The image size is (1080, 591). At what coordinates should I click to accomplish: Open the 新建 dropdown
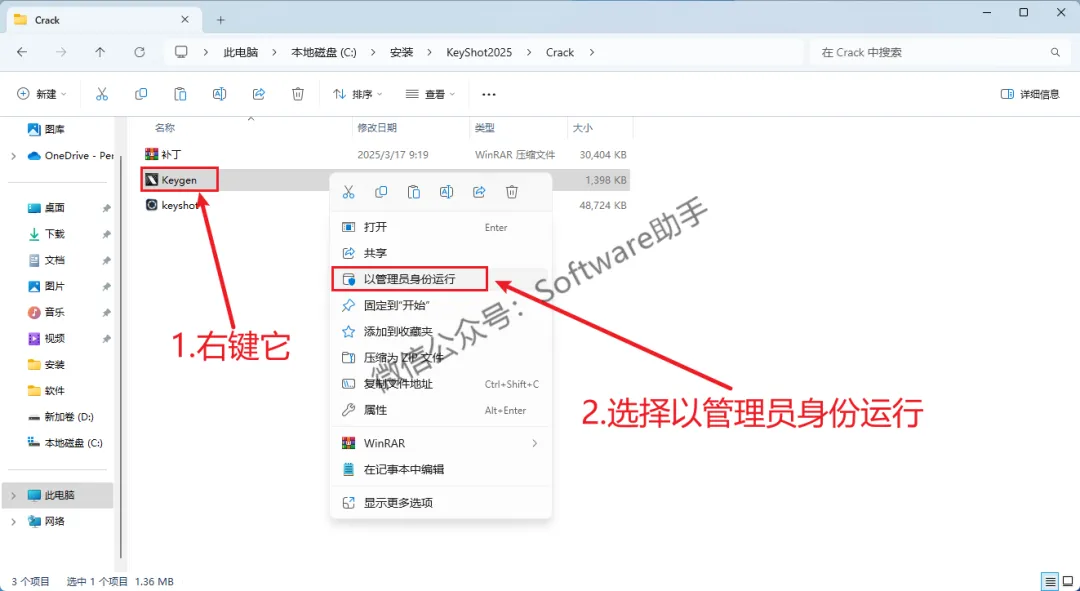(42, 94)
